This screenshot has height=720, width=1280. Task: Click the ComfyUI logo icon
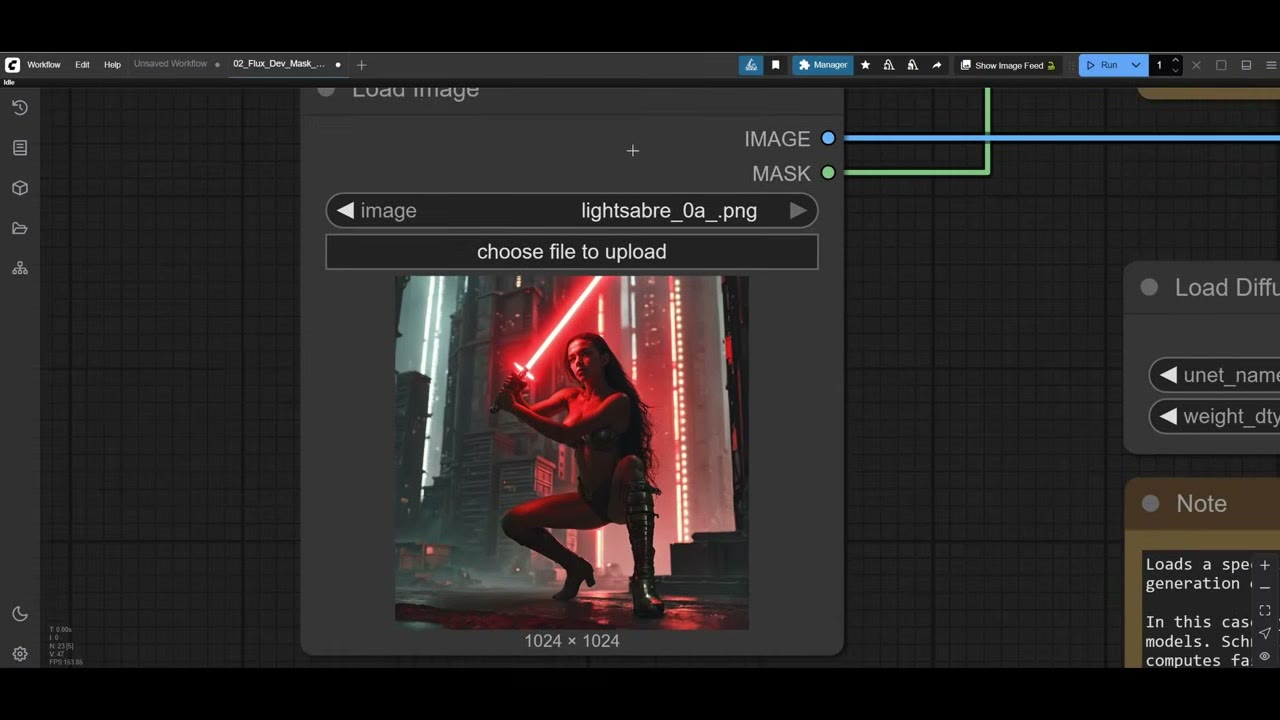[12, 65]
